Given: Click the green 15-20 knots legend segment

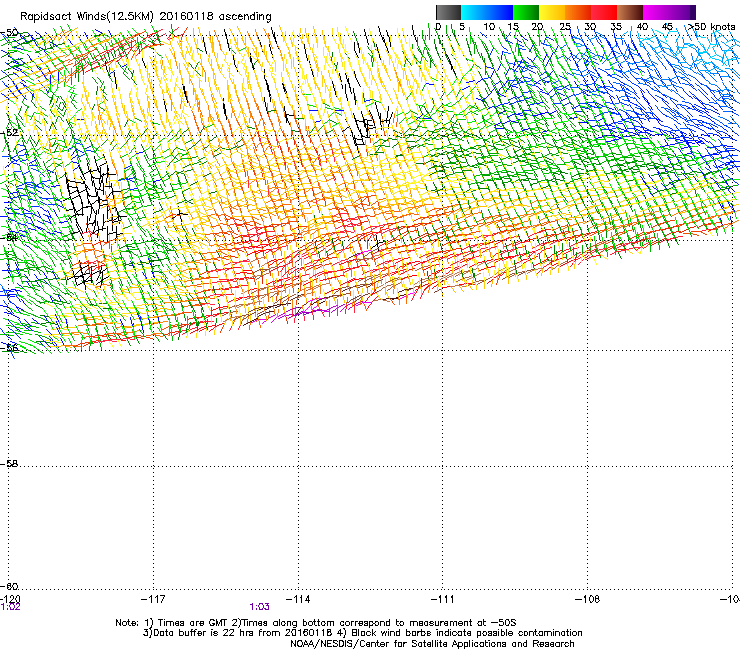Looking at the screenshot, I should pos(526,12).
